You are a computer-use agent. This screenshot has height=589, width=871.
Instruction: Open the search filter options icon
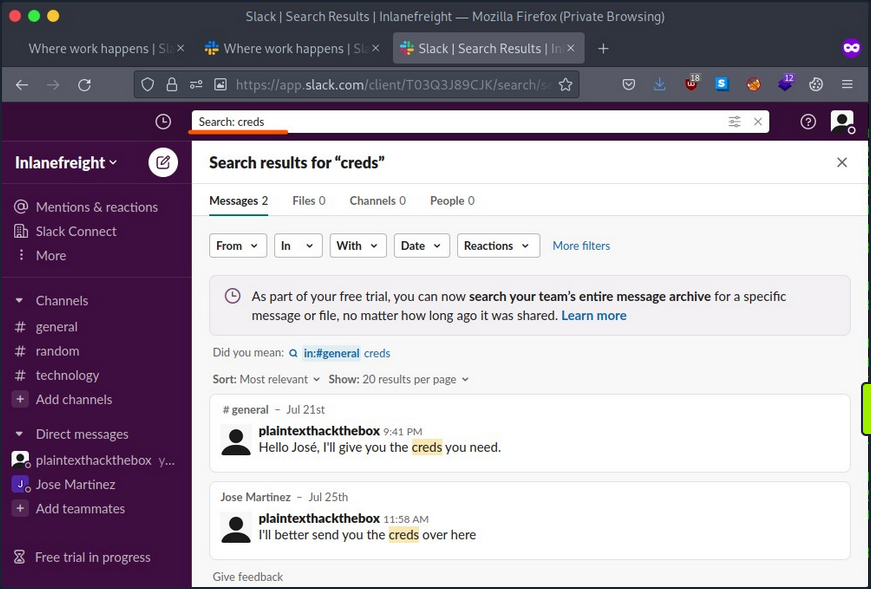[x=734, y=122]
